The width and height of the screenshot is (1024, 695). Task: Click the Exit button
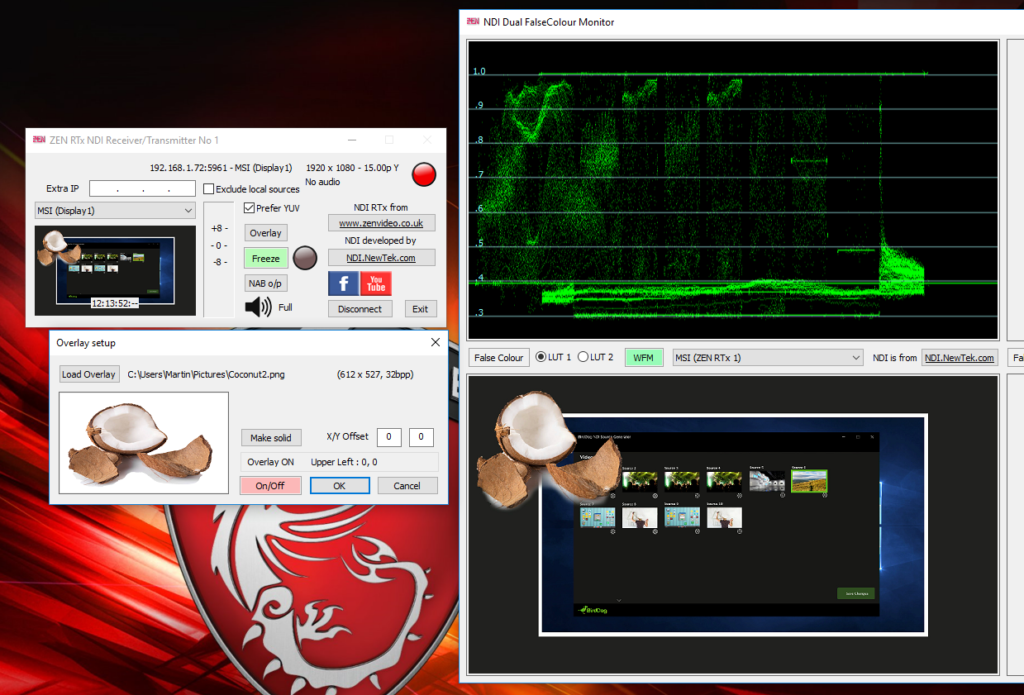[x=420, y=309]
